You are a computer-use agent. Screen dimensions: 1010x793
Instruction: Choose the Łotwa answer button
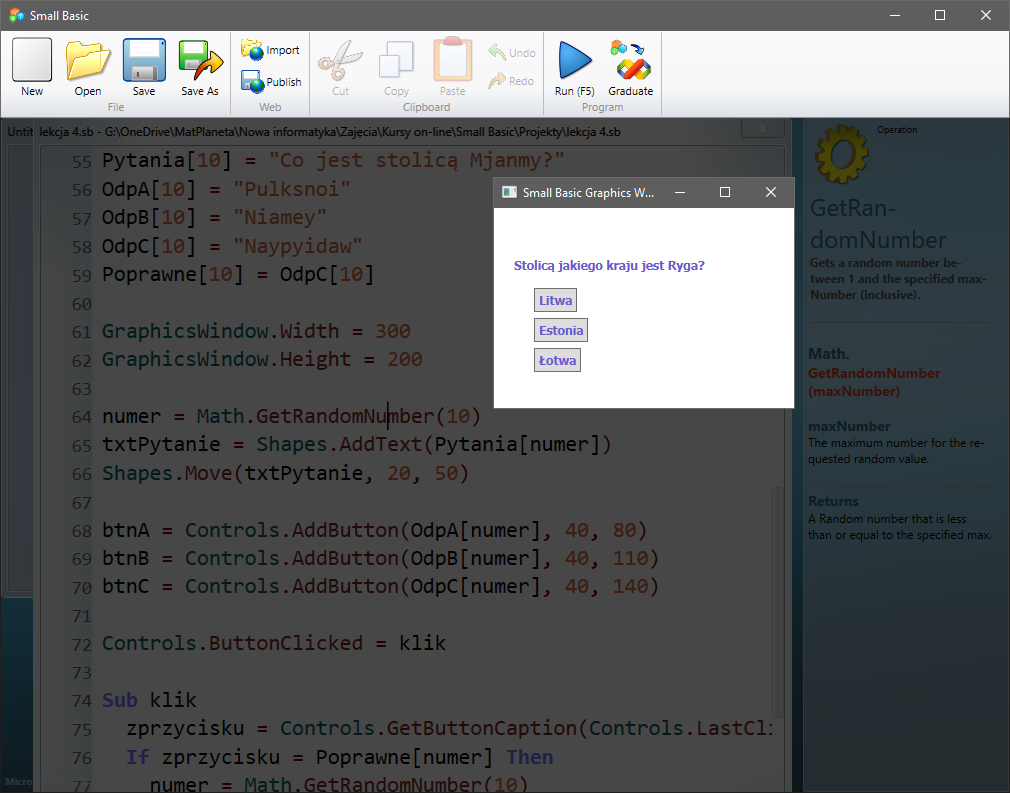tap(557, 360)
